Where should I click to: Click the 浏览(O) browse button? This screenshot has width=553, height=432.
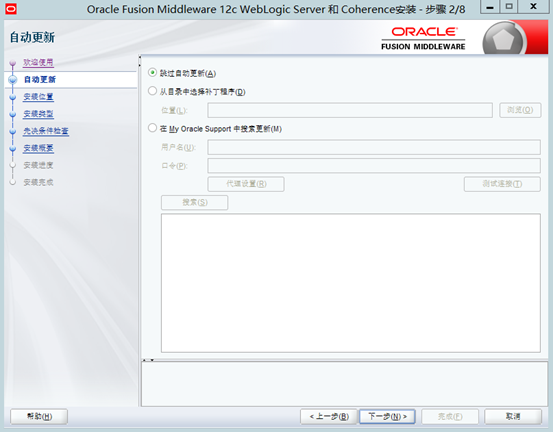tap(520, 110)
